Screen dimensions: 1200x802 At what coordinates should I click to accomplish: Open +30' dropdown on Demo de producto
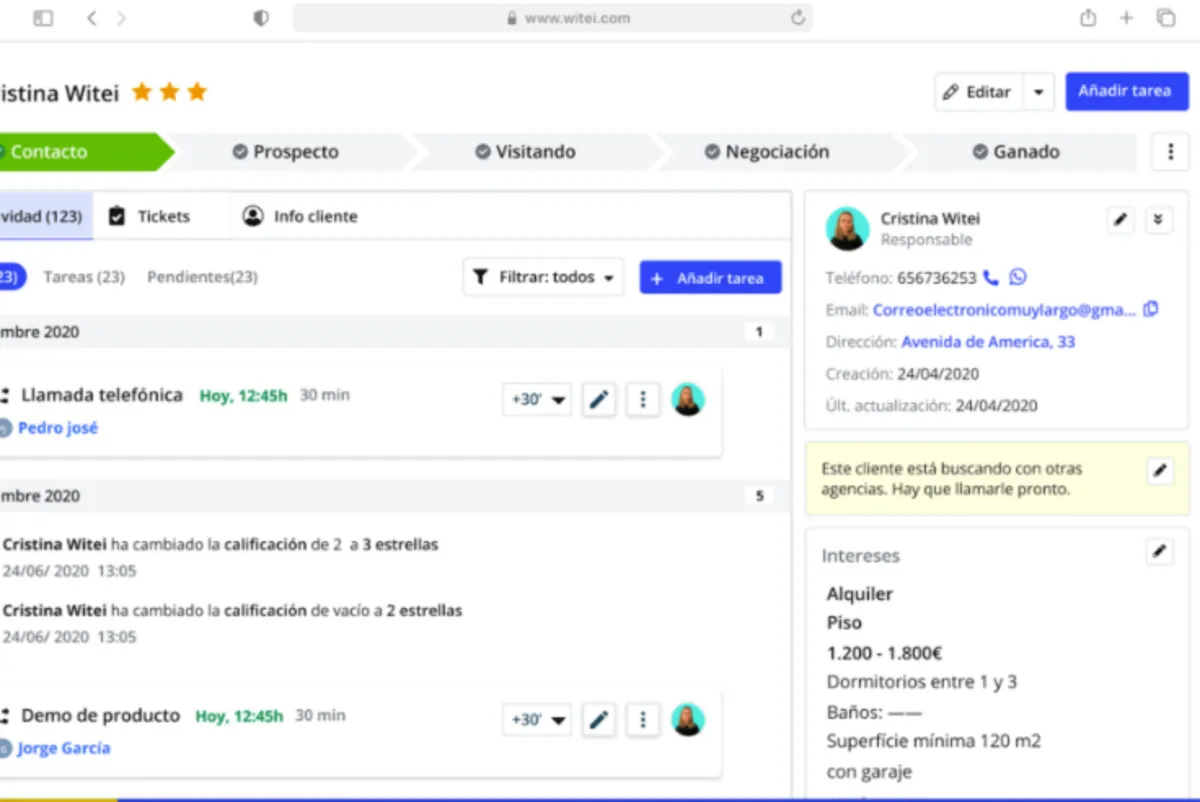[538, 719]
